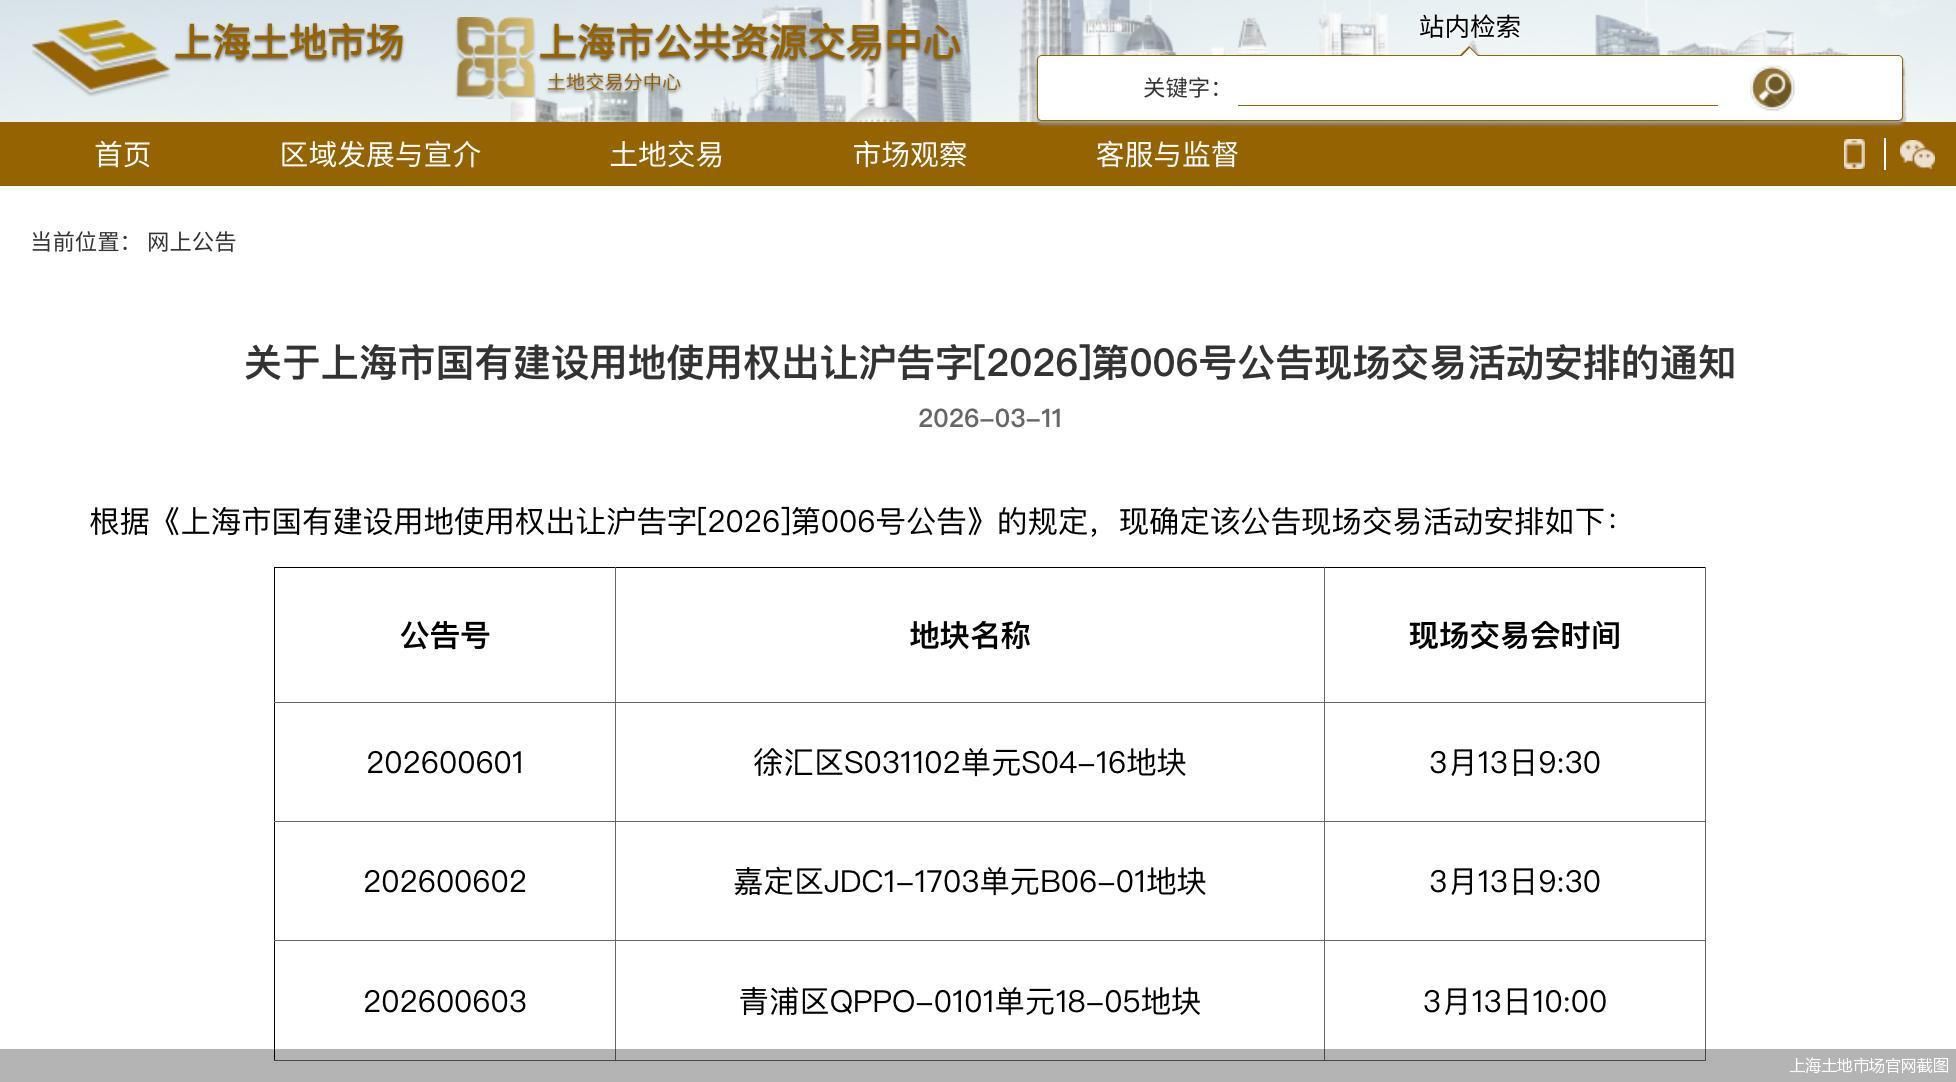Click the WeChat icon in navigation bar
1956x1082 pixels.
(x=1916, y=155)
